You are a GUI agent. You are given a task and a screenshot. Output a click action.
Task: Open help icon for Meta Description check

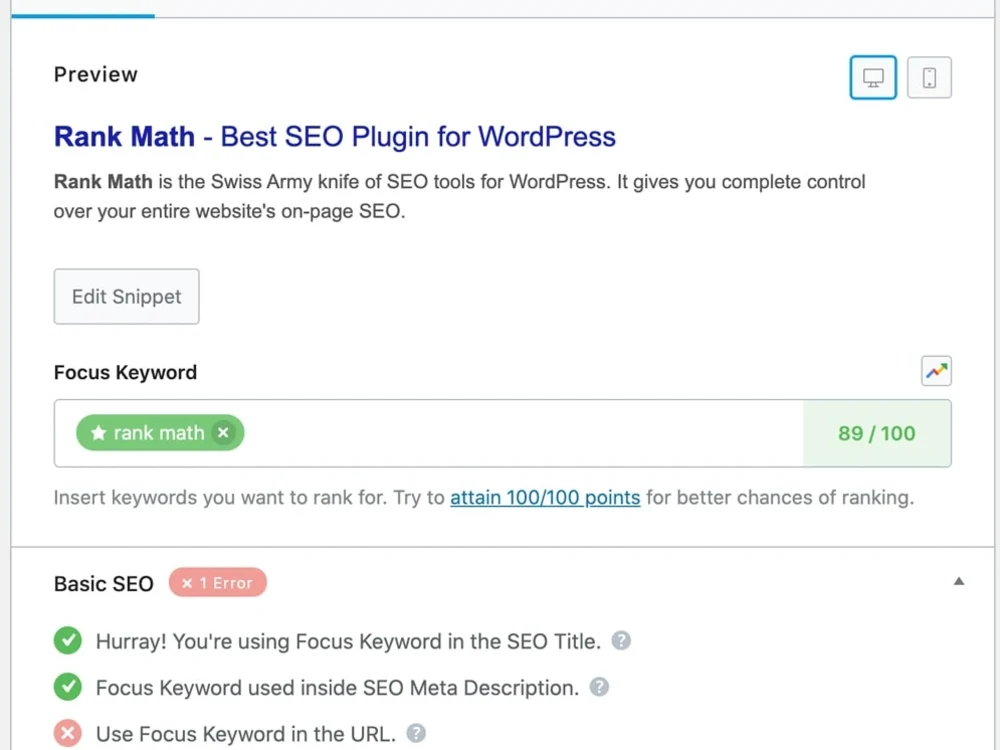coord(599,687)
